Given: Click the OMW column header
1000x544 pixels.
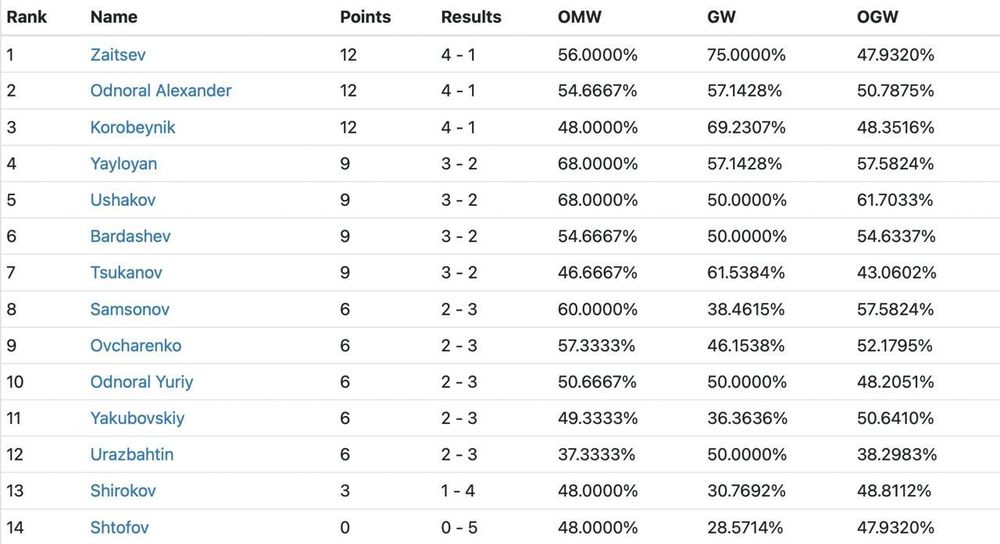Looking at the screenshot, I should pyautogui.click(x=580, y=17).
